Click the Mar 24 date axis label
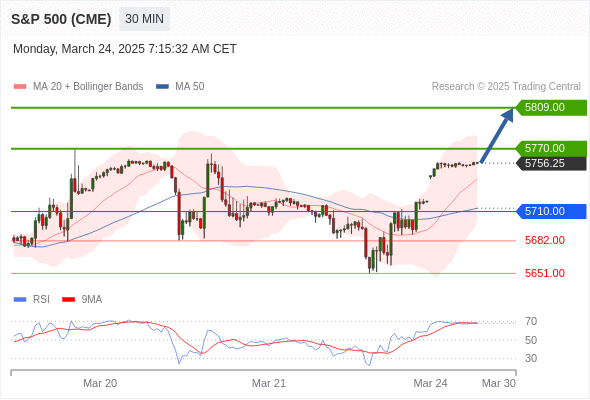 (x=430, y=383)
